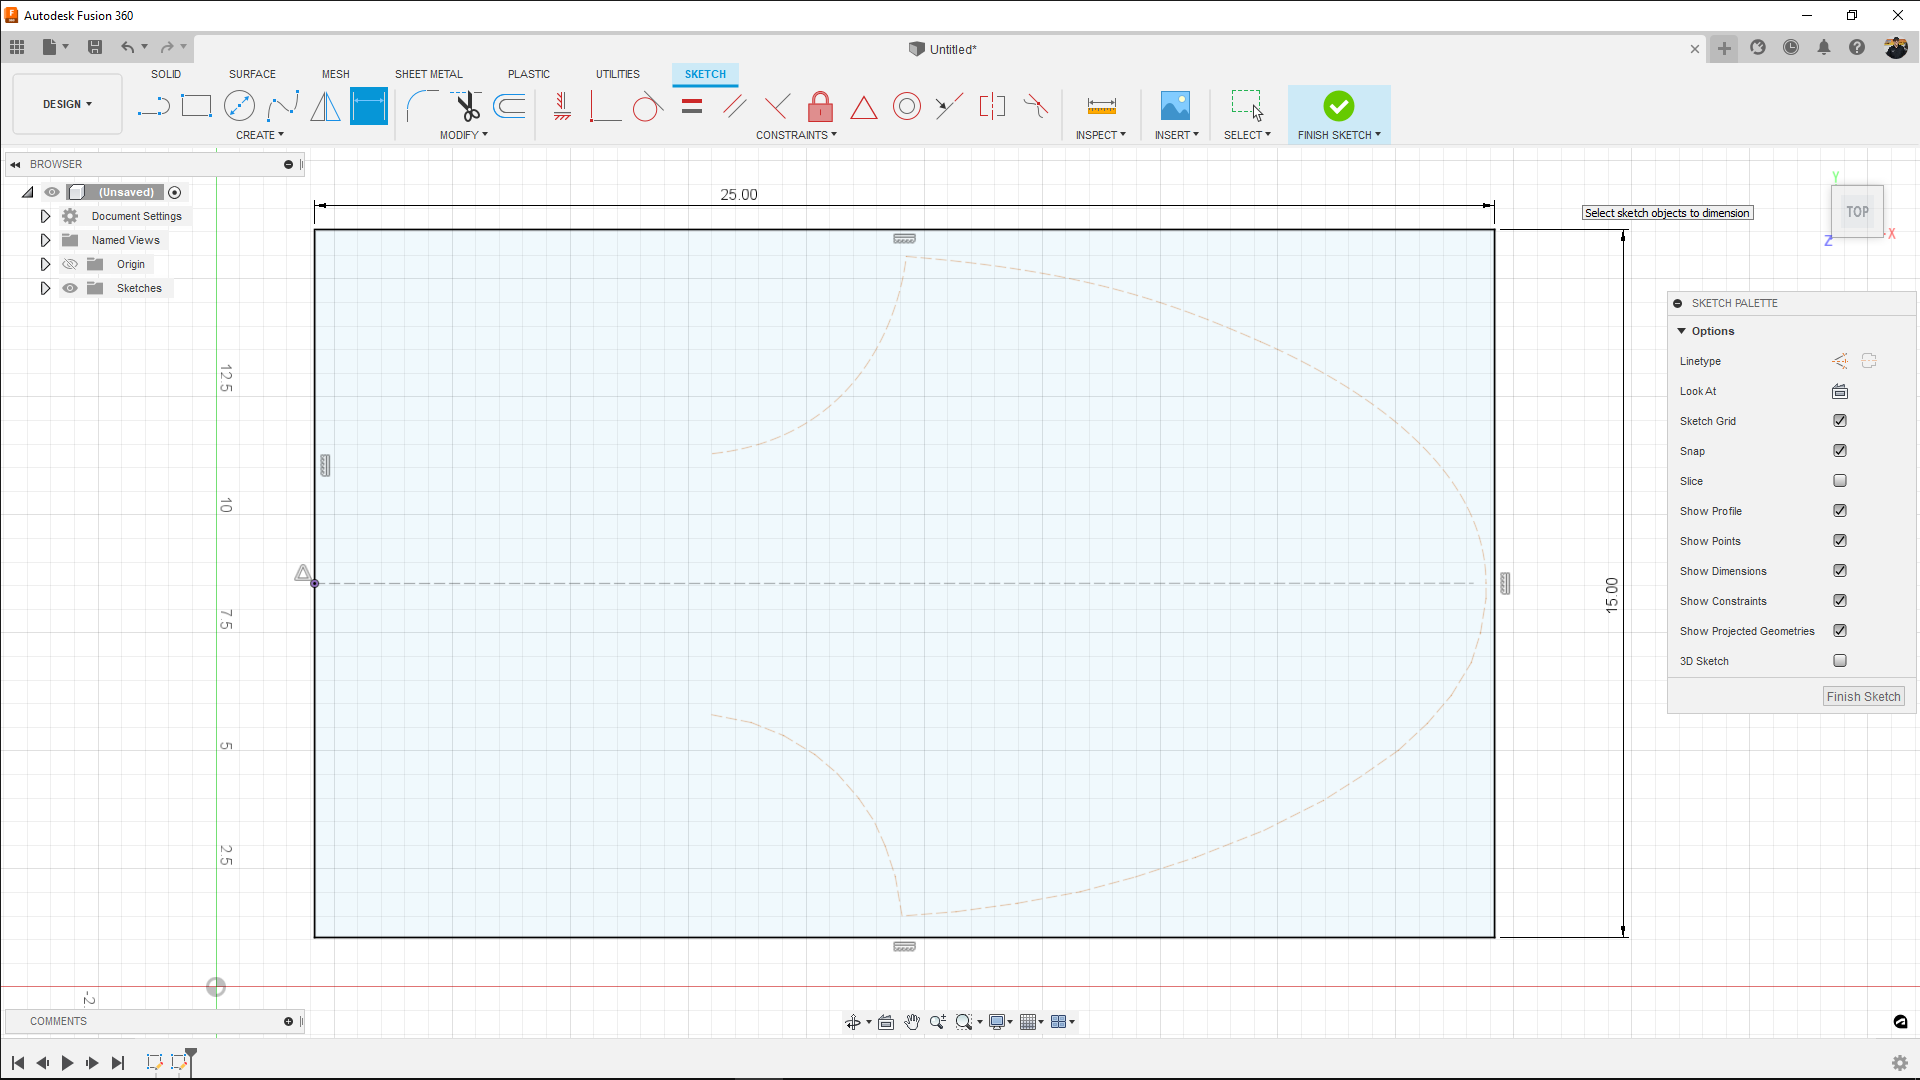1920x1080 pixels.
Task: Select the Line sketch tool
Action: coord(154,106)
